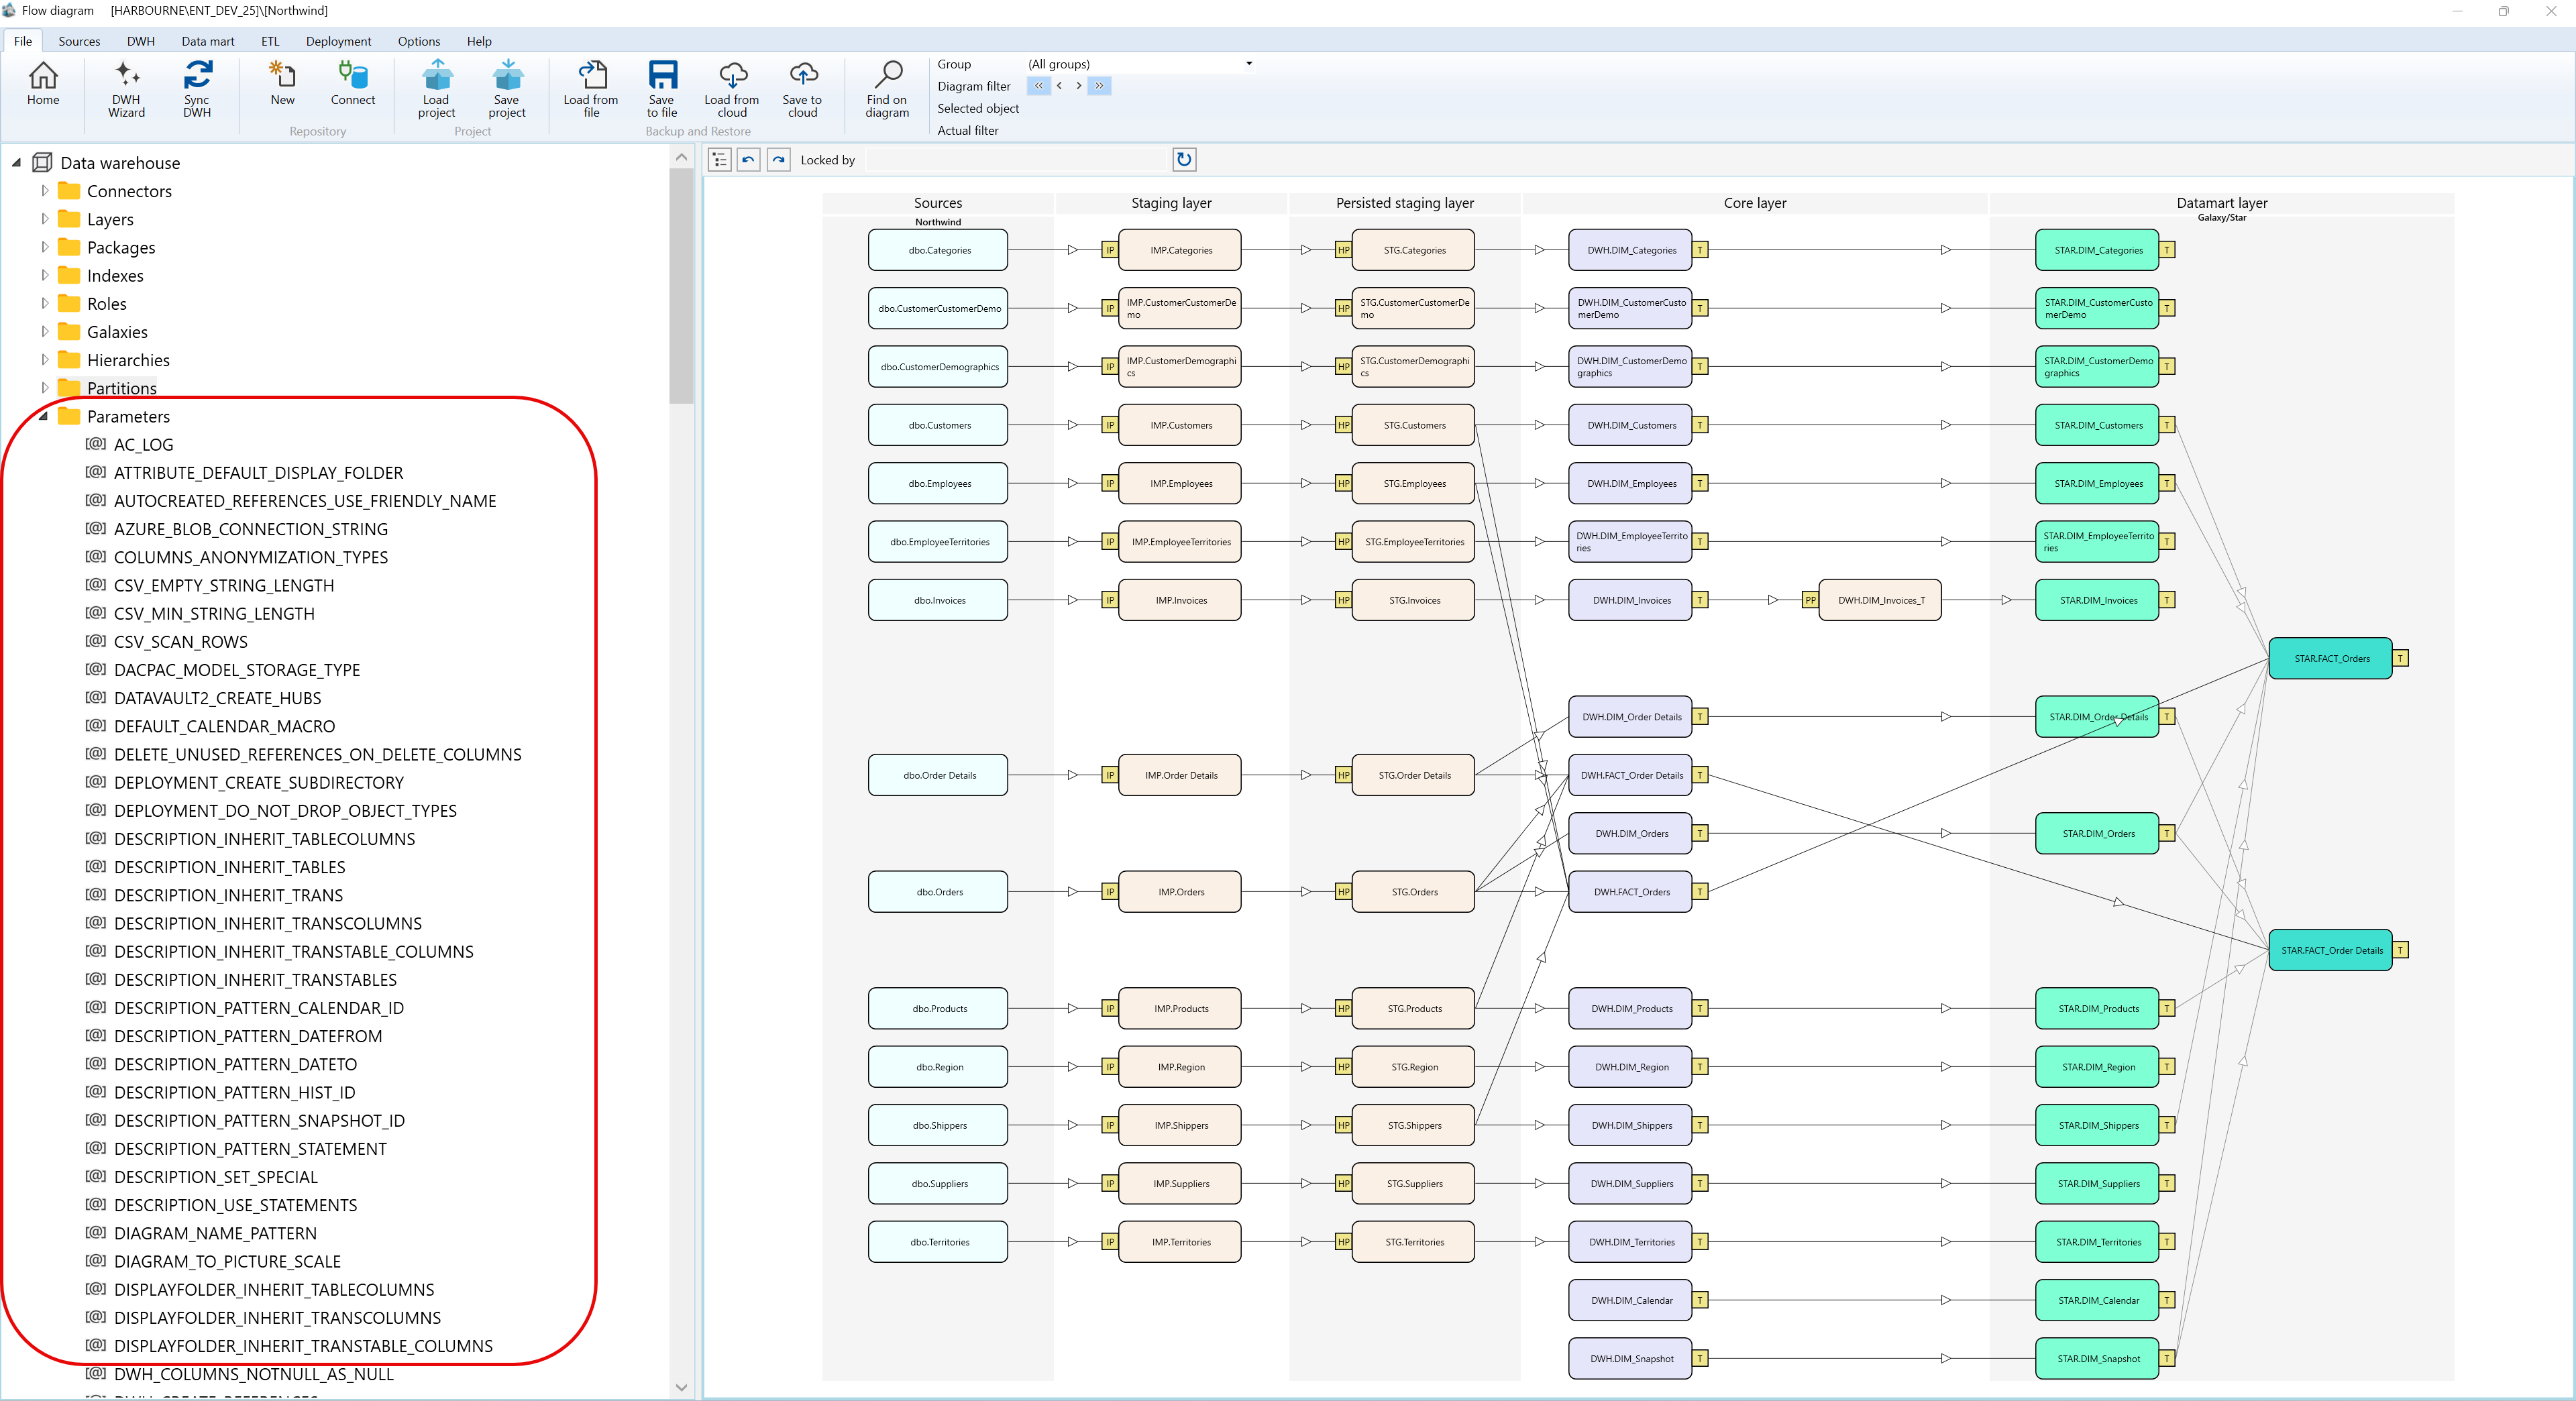The image size is (2576, 1401).
Task: Open the Sources ribbon tab
Action: 79,41
